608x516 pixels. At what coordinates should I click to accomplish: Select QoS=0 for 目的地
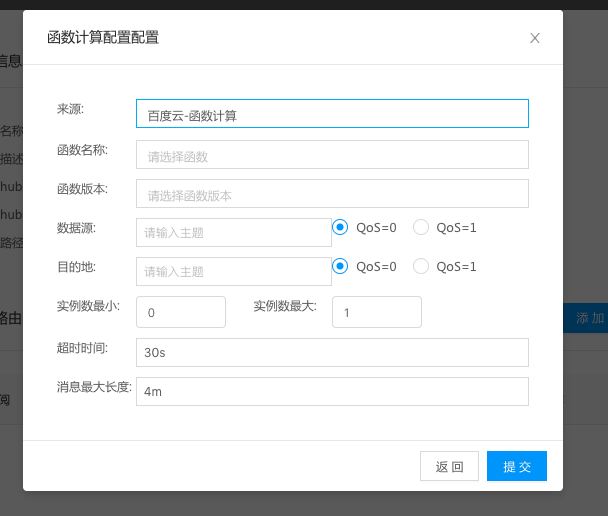341,266
